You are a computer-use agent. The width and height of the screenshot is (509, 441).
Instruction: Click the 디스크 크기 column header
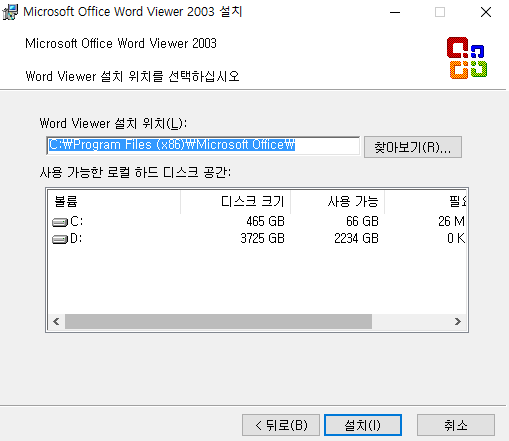236,202
